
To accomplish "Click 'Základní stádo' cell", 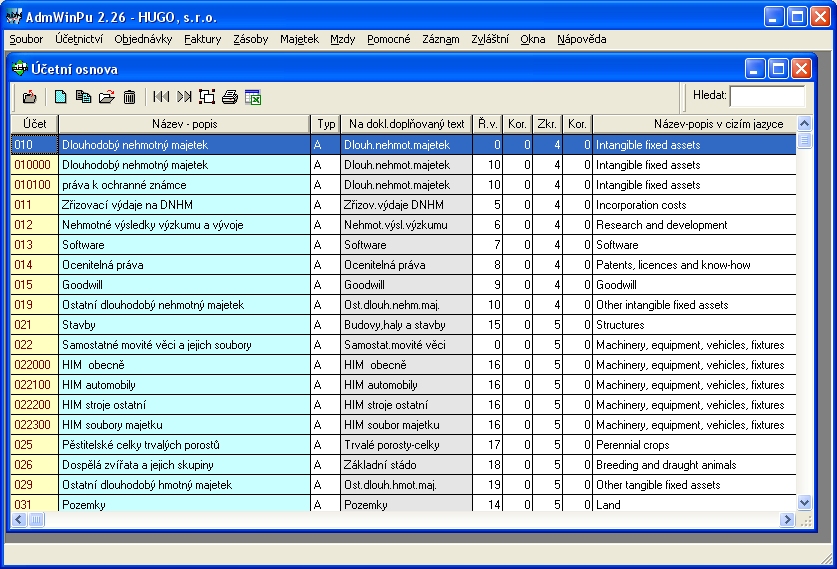I will tap(407, 465).
